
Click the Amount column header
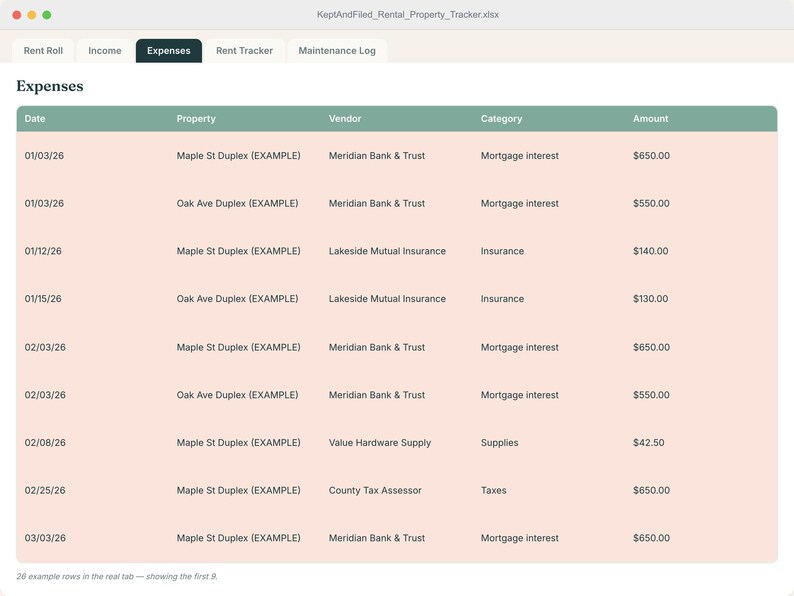click(650, 118)
